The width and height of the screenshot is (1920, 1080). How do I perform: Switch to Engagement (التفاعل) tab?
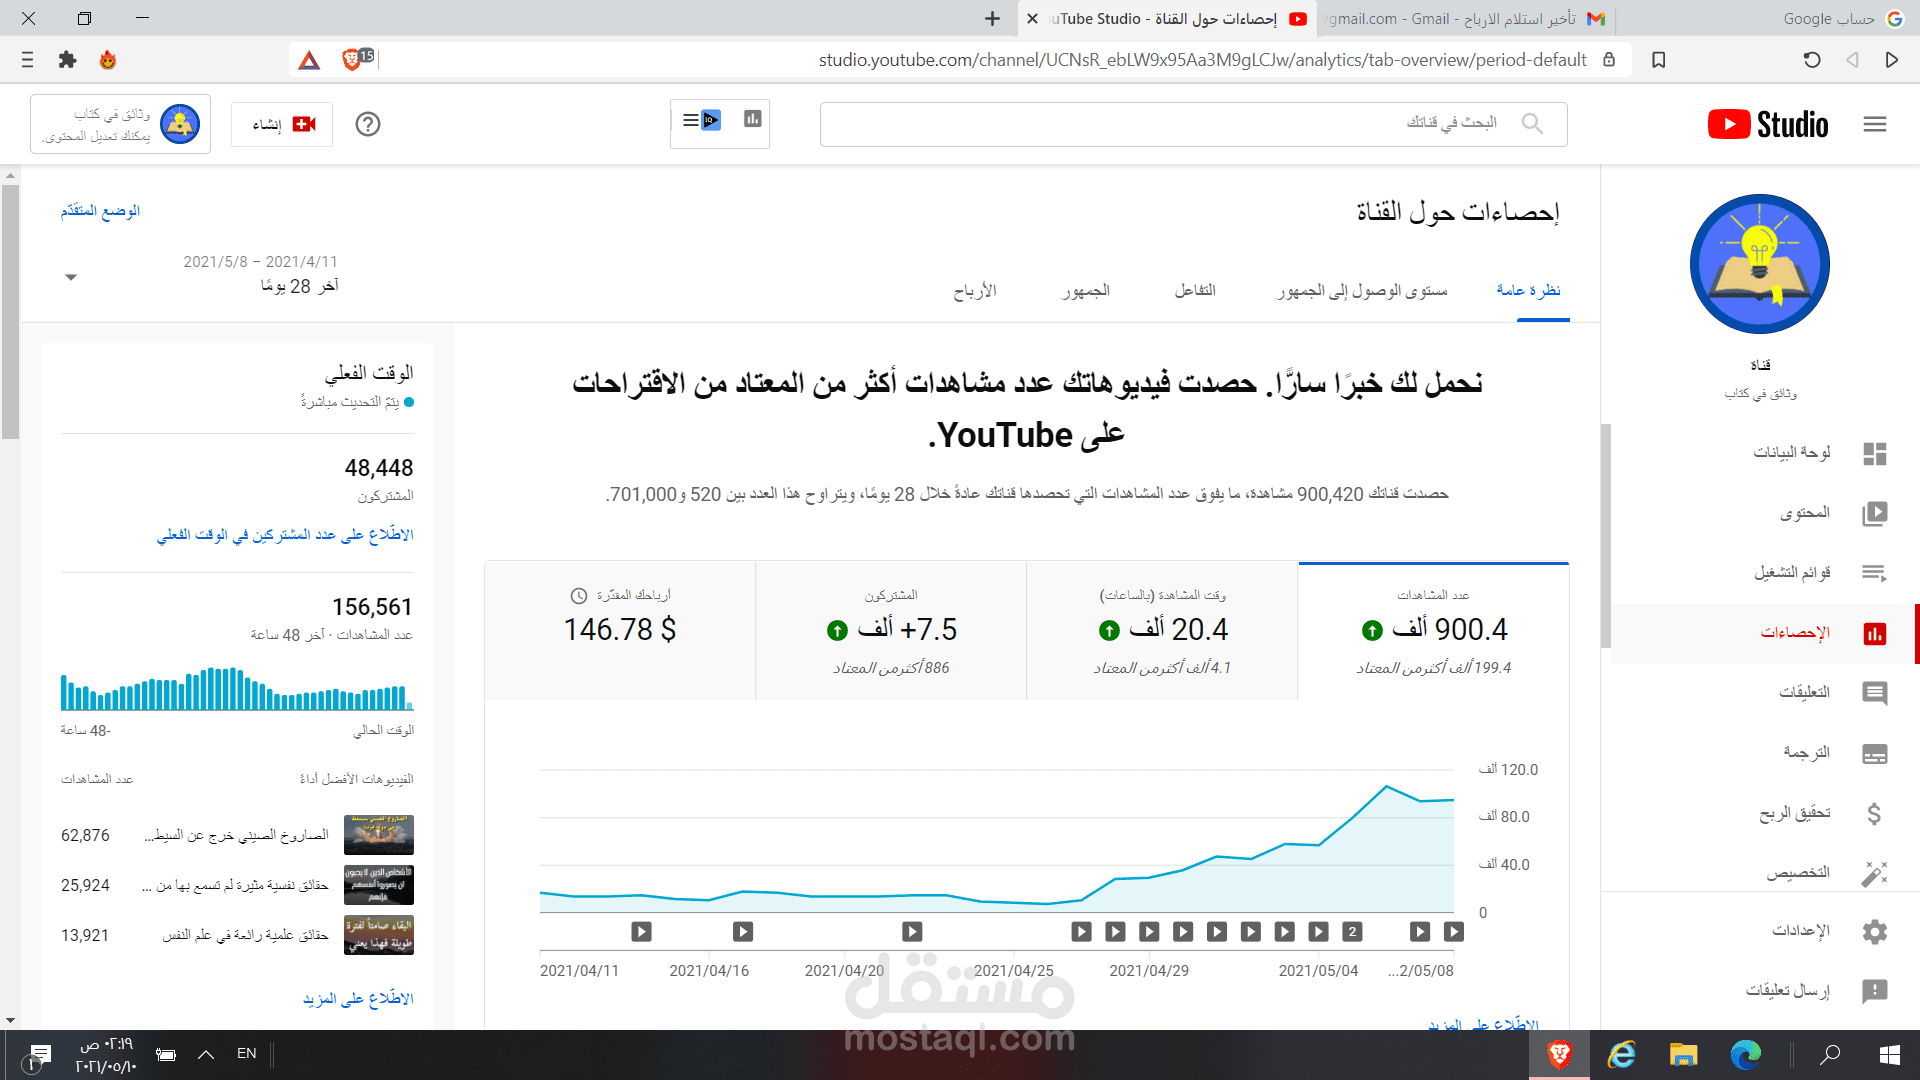(1195, 290)
